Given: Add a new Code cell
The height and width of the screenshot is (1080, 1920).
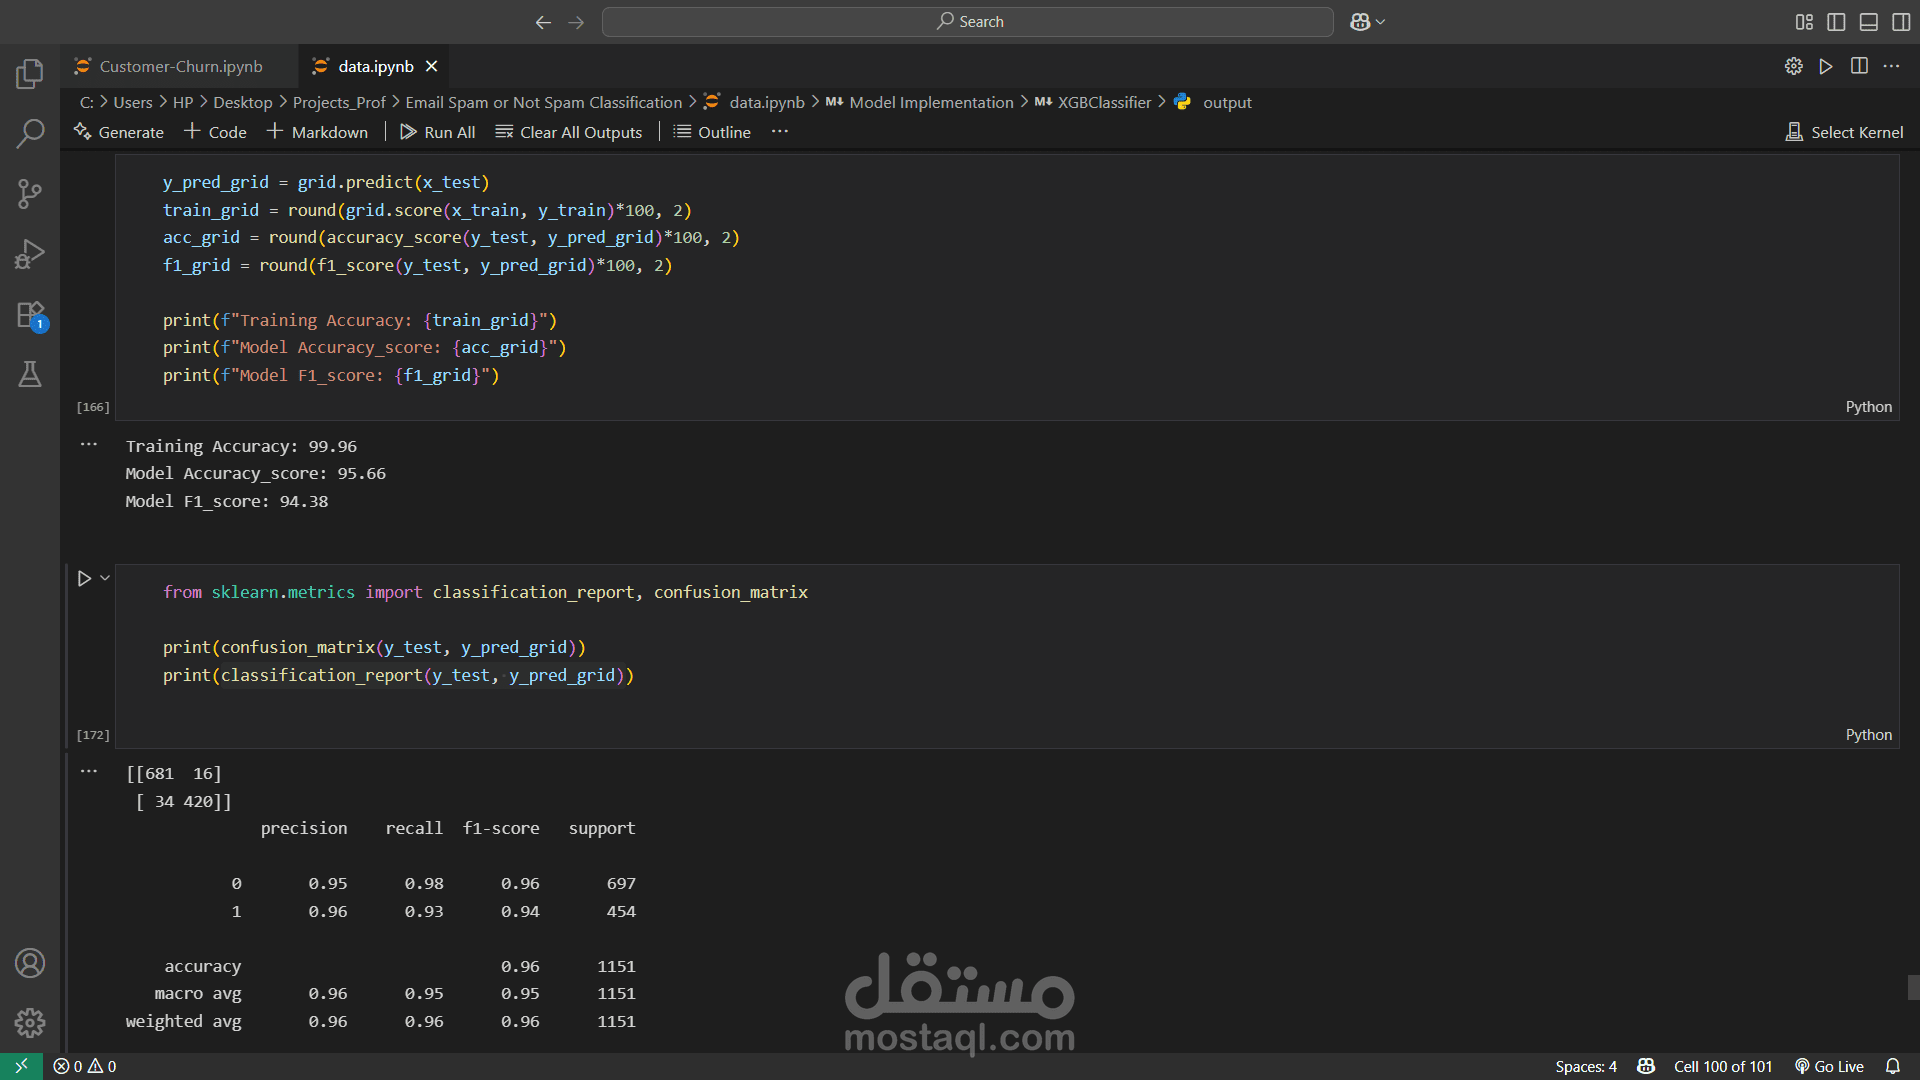Looking at the screenshot, I should pos(215,132).
